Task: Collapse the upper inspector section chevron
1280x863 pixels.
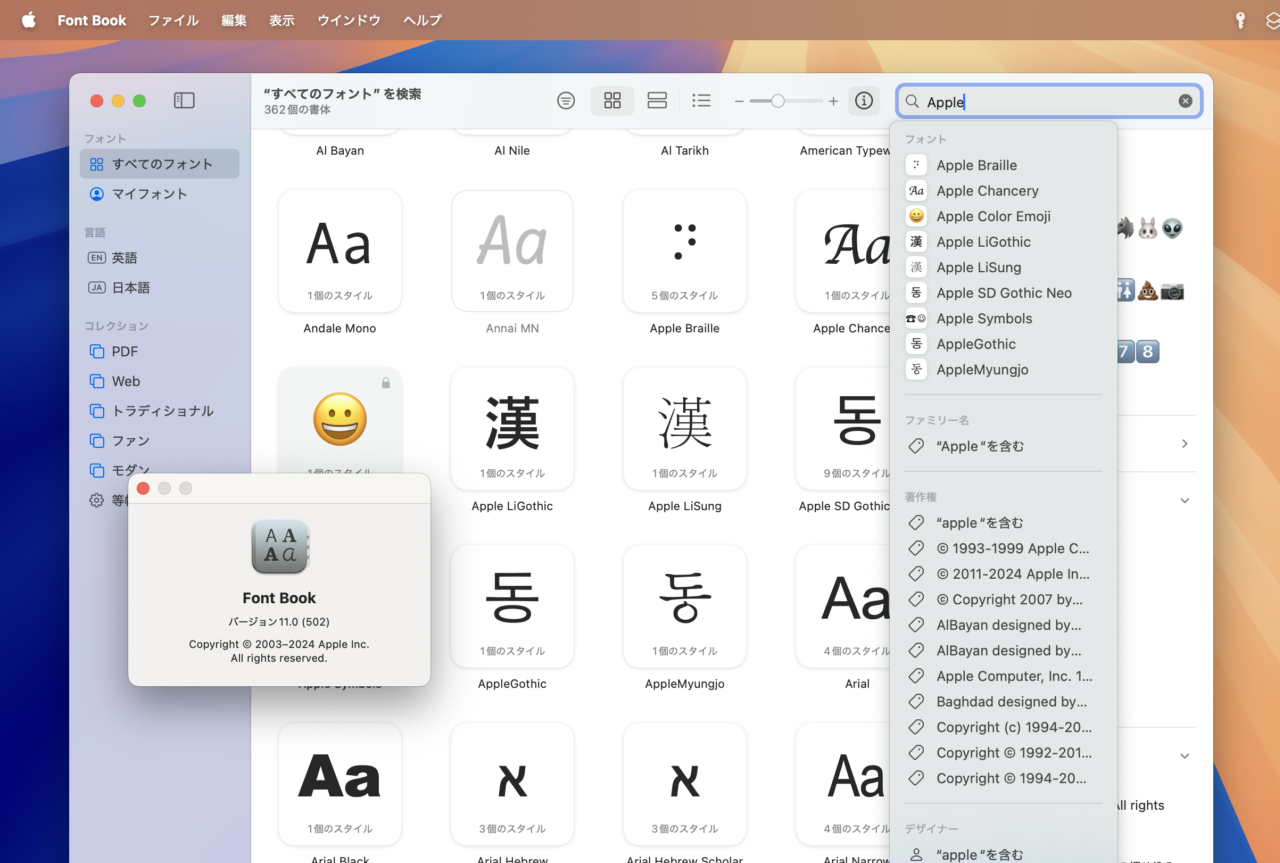Action: click(1185, 500)
